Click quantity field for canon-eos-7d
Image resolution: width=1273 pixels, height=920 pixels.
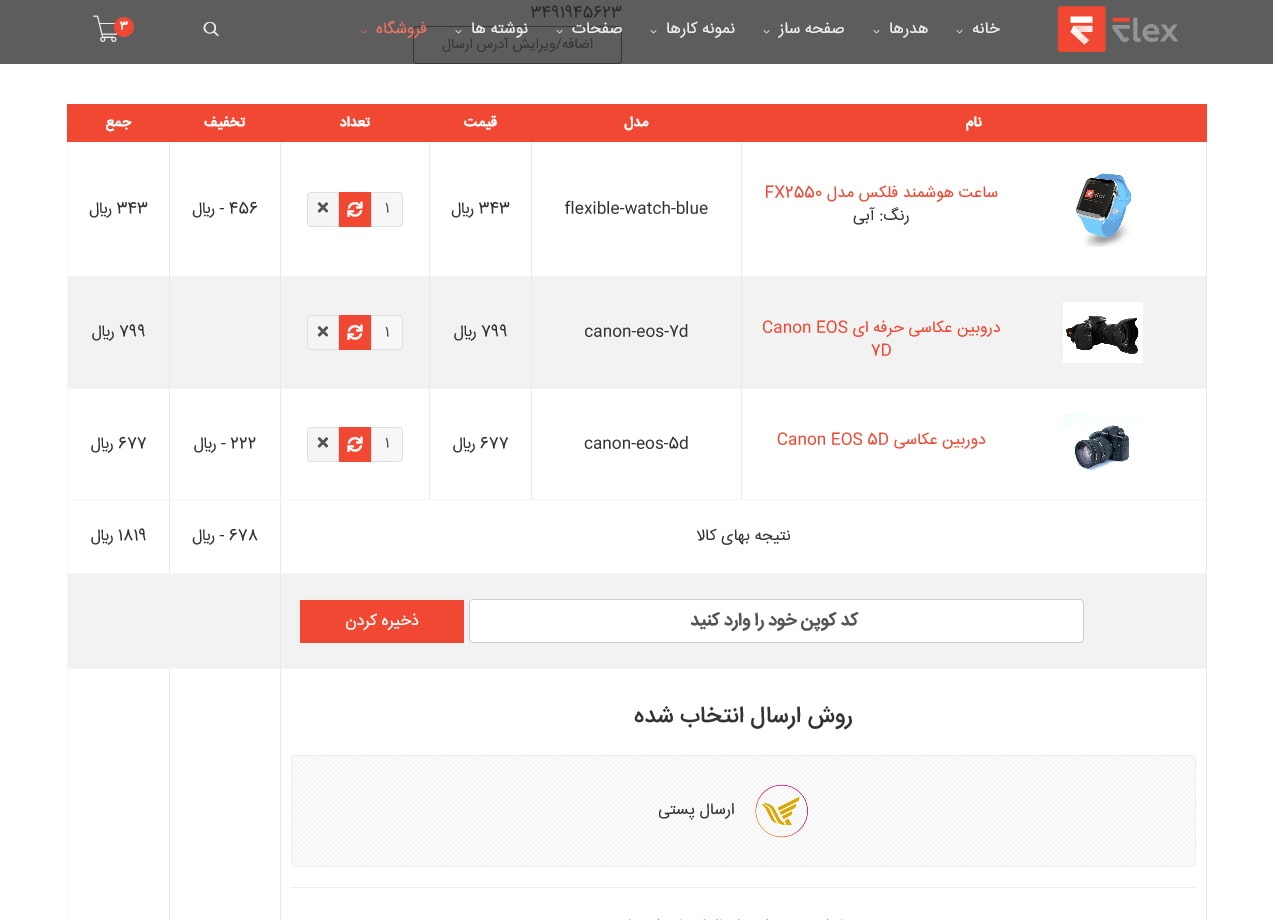[x=387, y=332]
